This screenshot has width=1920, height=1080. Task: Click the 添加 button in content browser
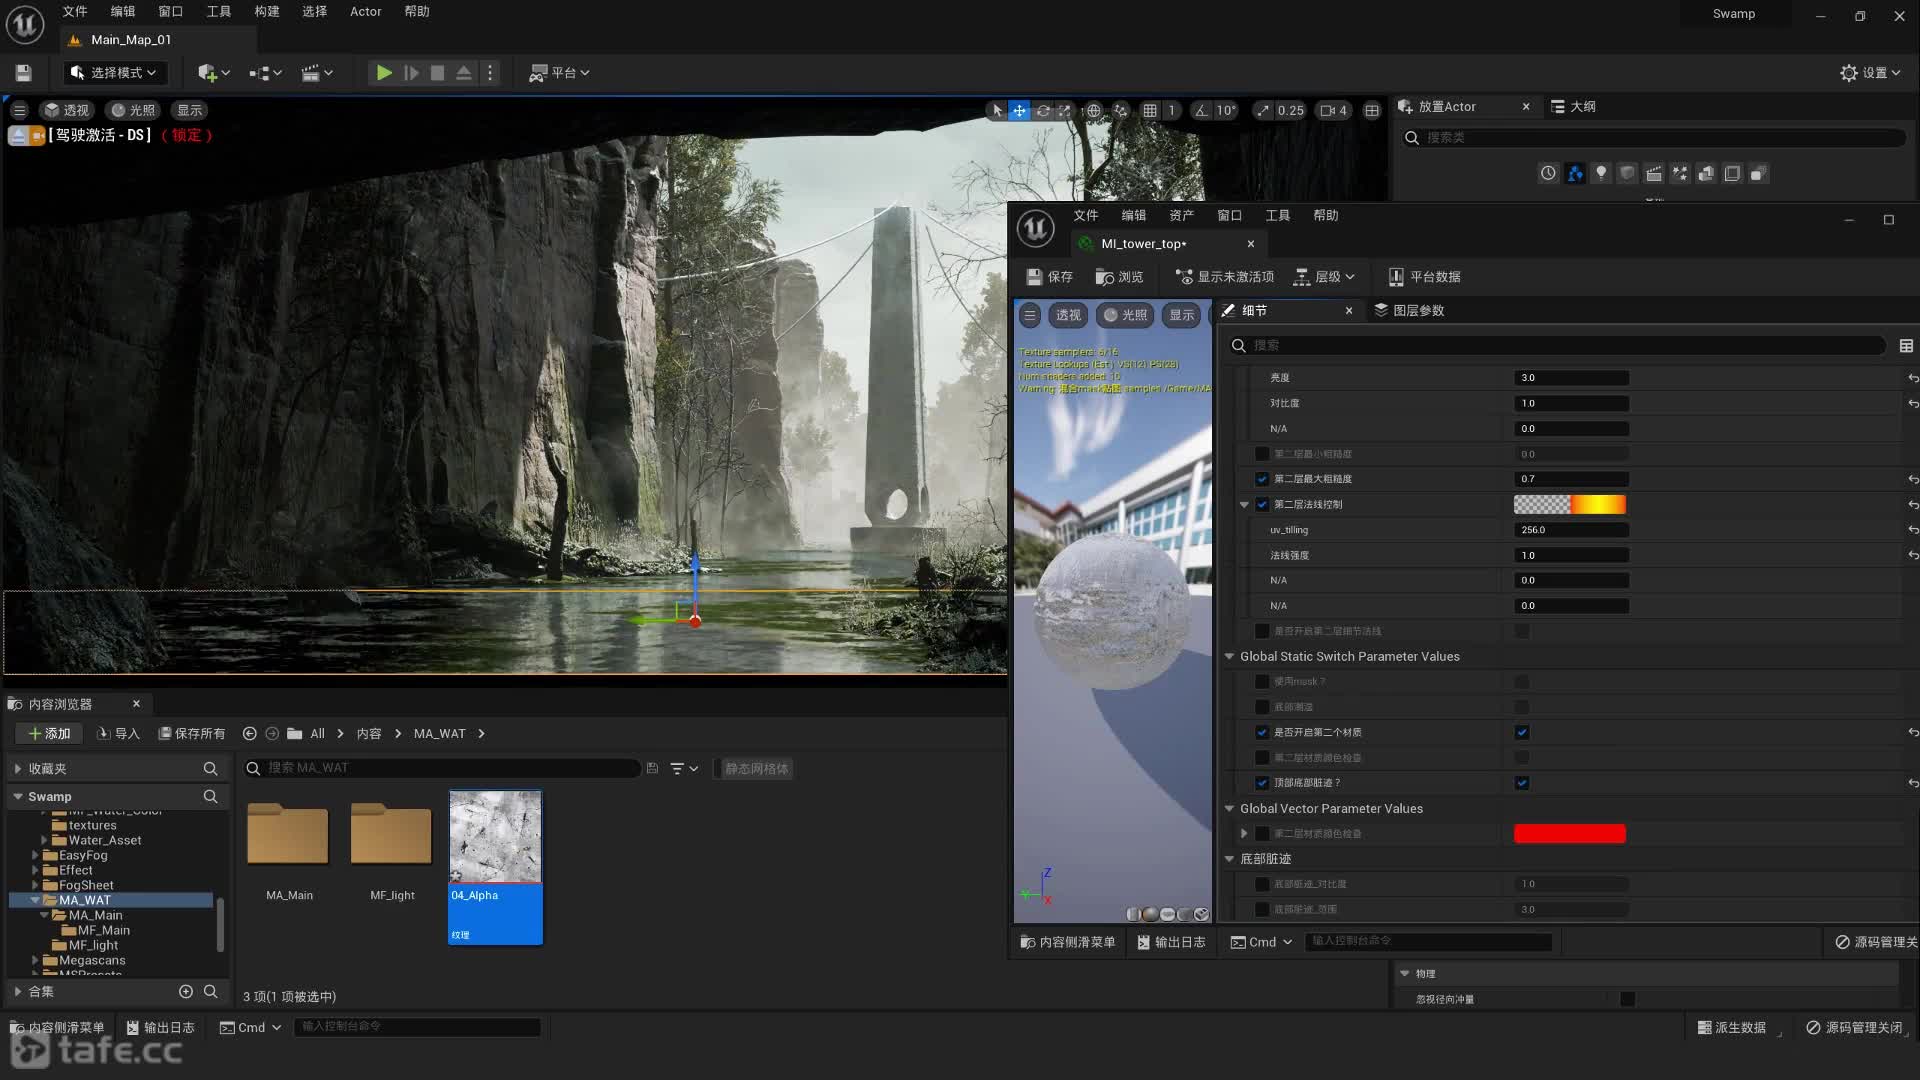click(49, 734)
